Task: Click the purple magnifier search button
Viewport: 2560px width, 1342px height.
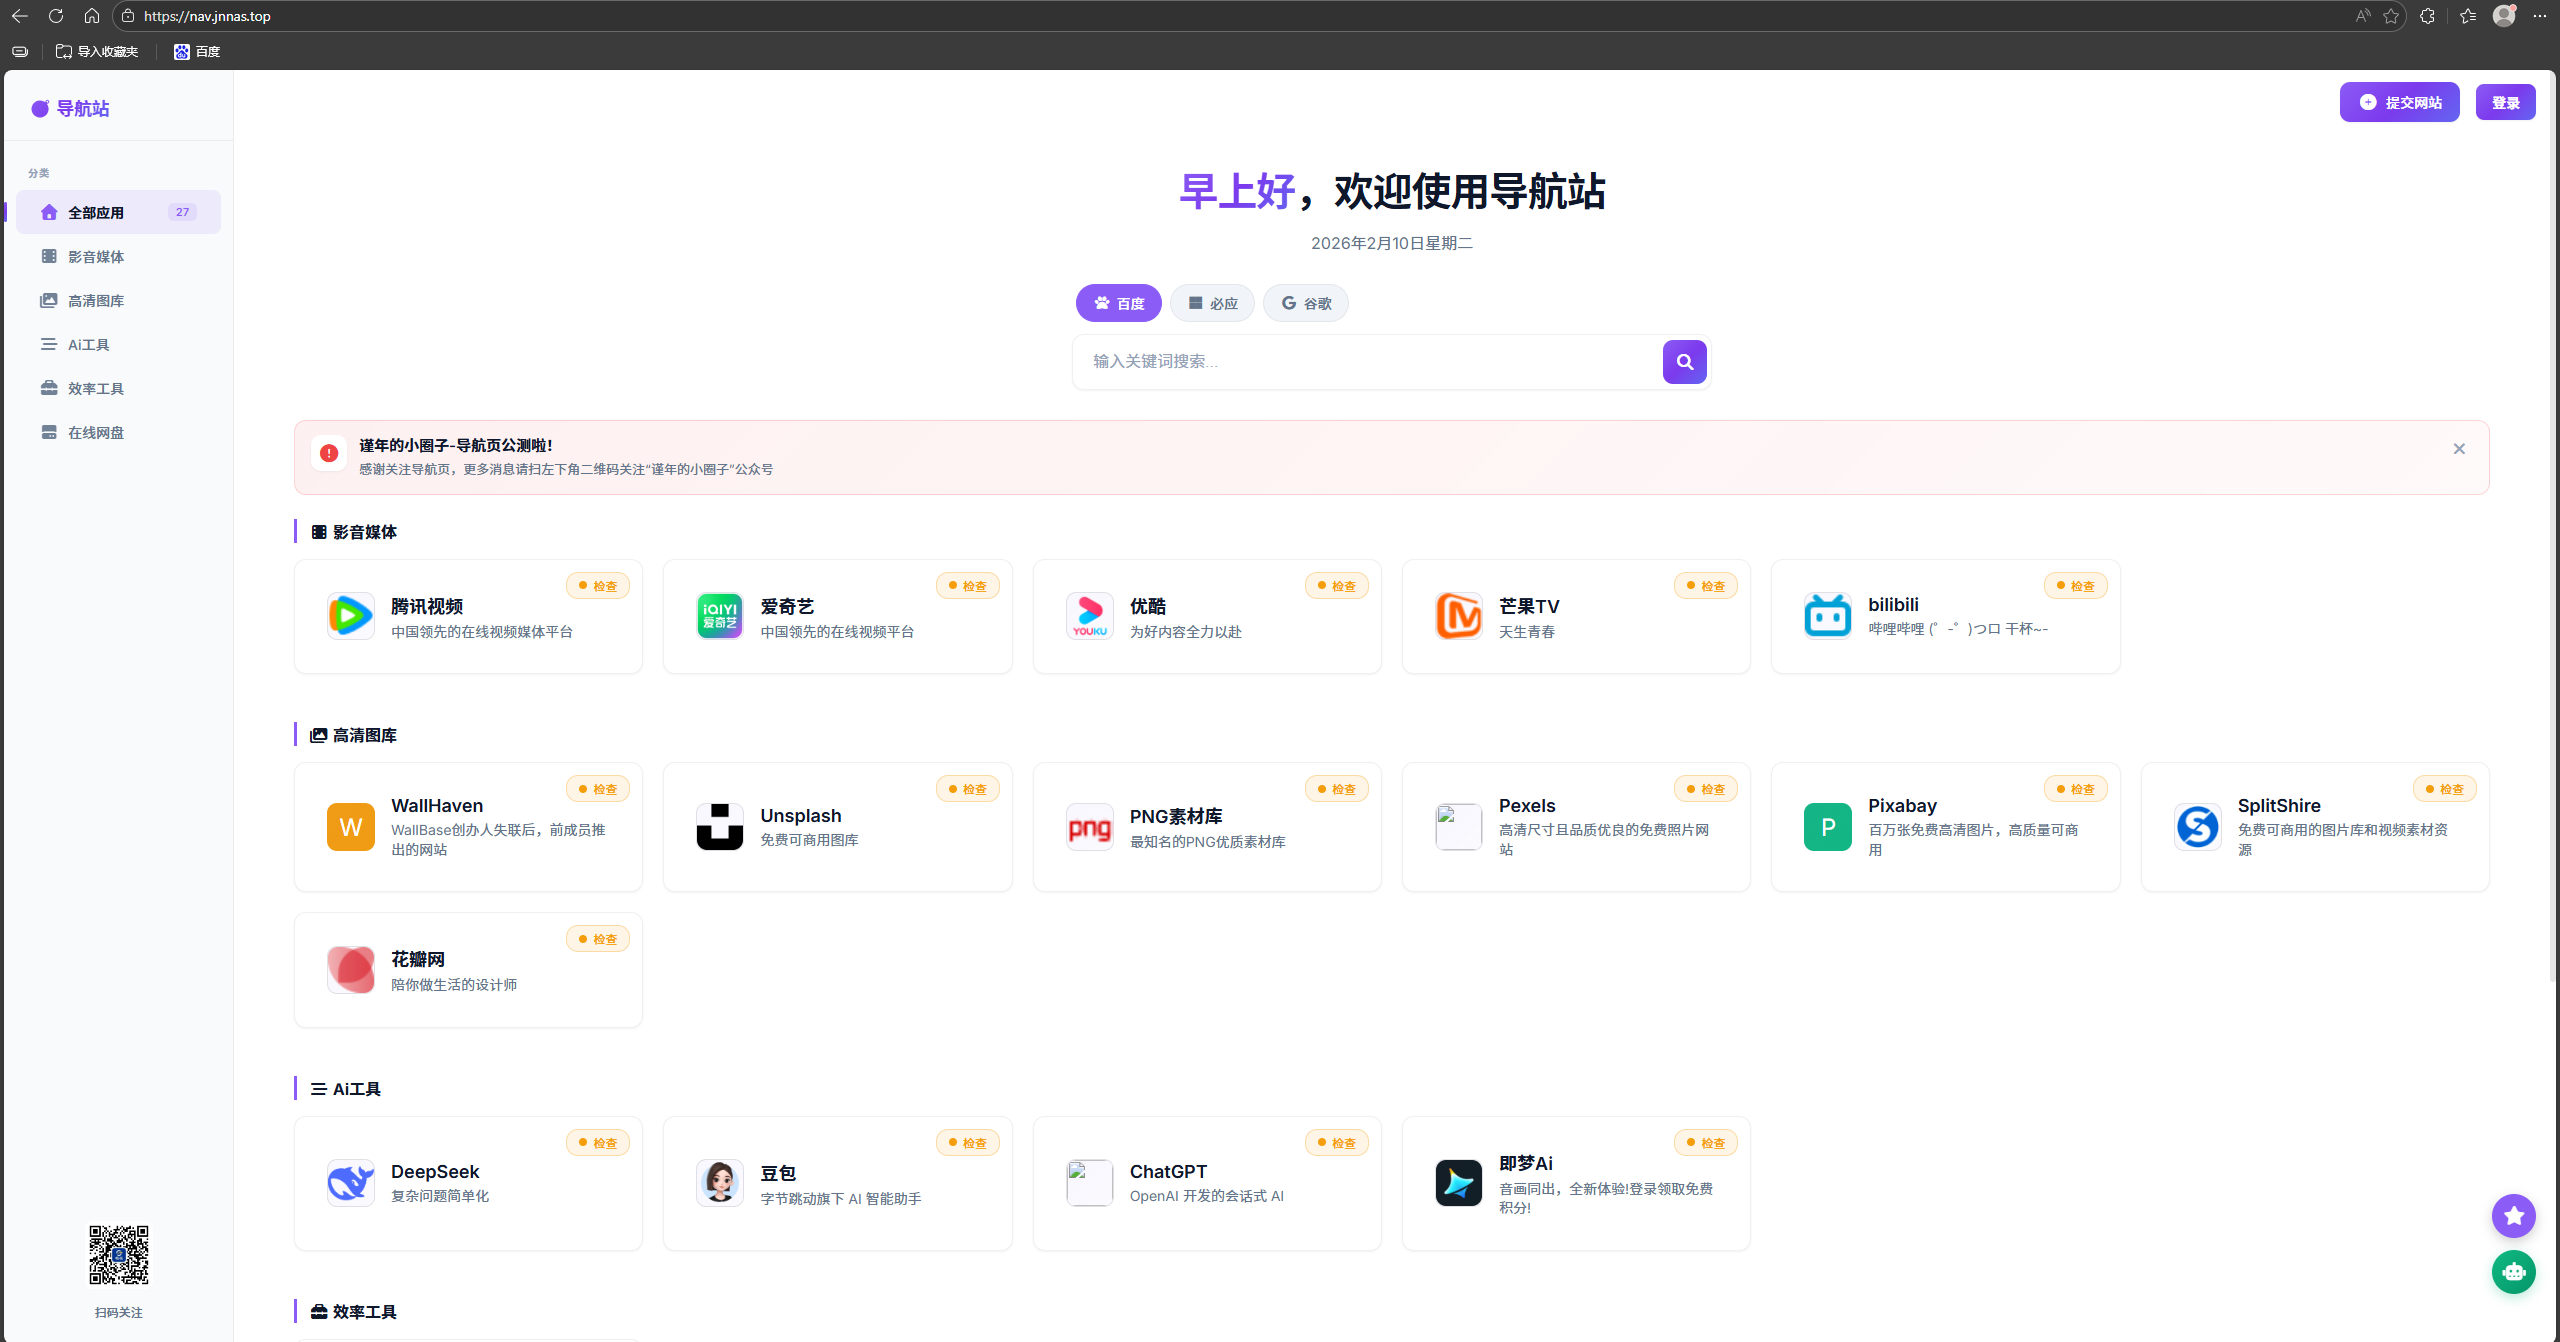Action: click(x=1684, y=362)
